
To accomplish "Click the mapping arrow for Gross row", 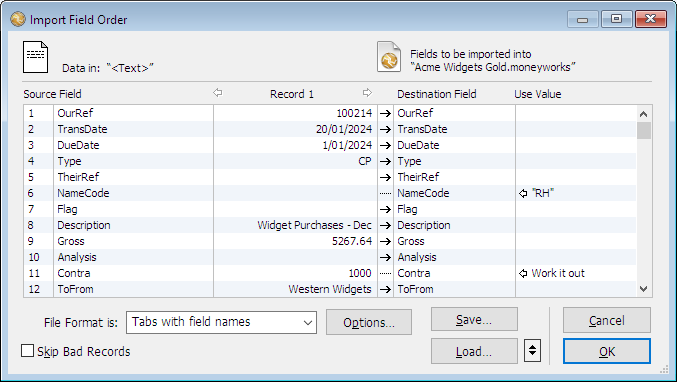I will coord(385,241).
